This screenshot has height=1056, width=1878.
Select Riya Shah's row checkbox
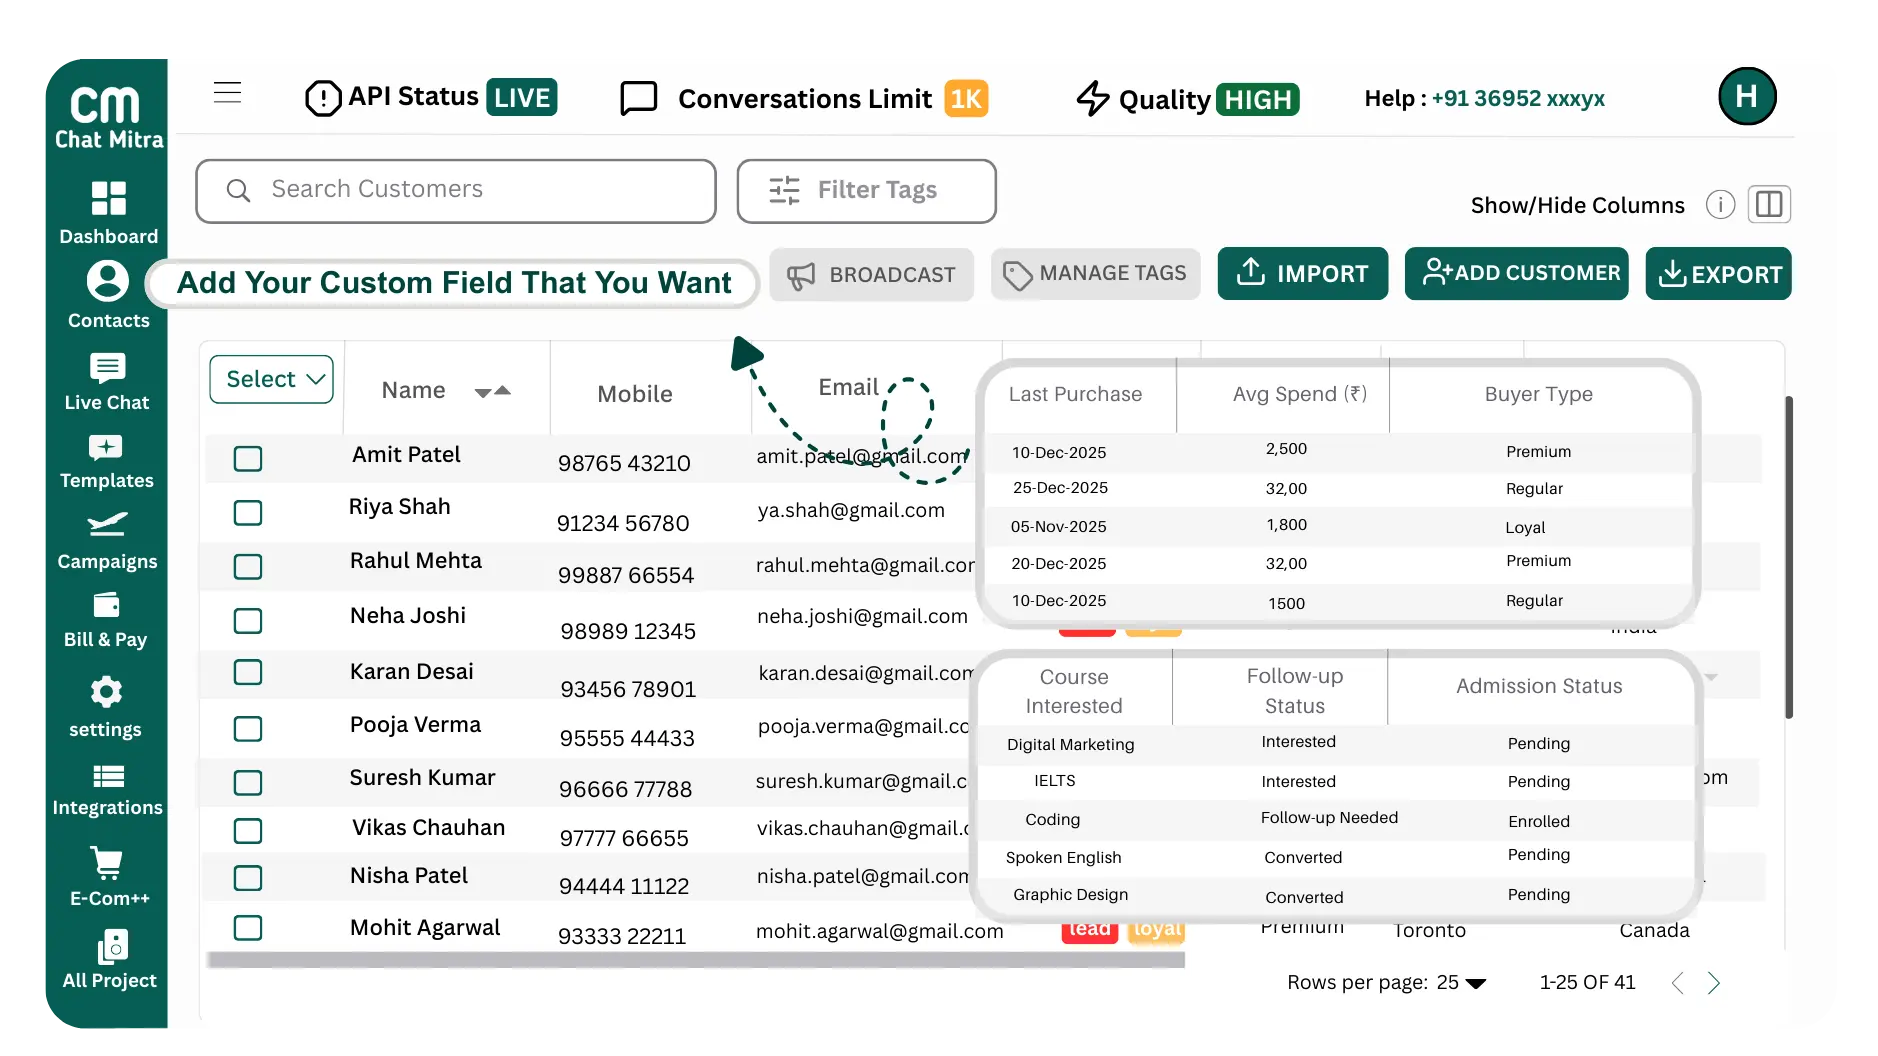tap(247, 513)
